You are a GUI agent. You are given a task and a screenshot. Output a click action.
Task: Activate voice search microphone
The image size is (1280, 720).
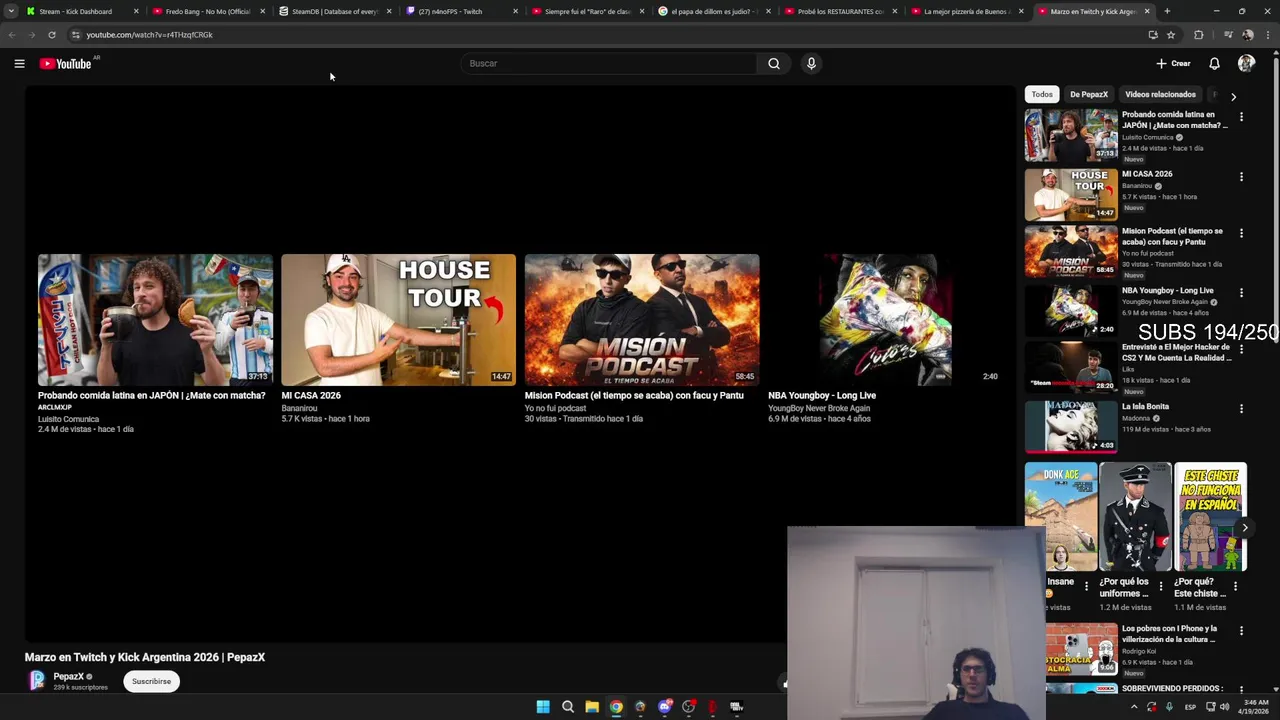pyautogui.click(x=811, y=64)
